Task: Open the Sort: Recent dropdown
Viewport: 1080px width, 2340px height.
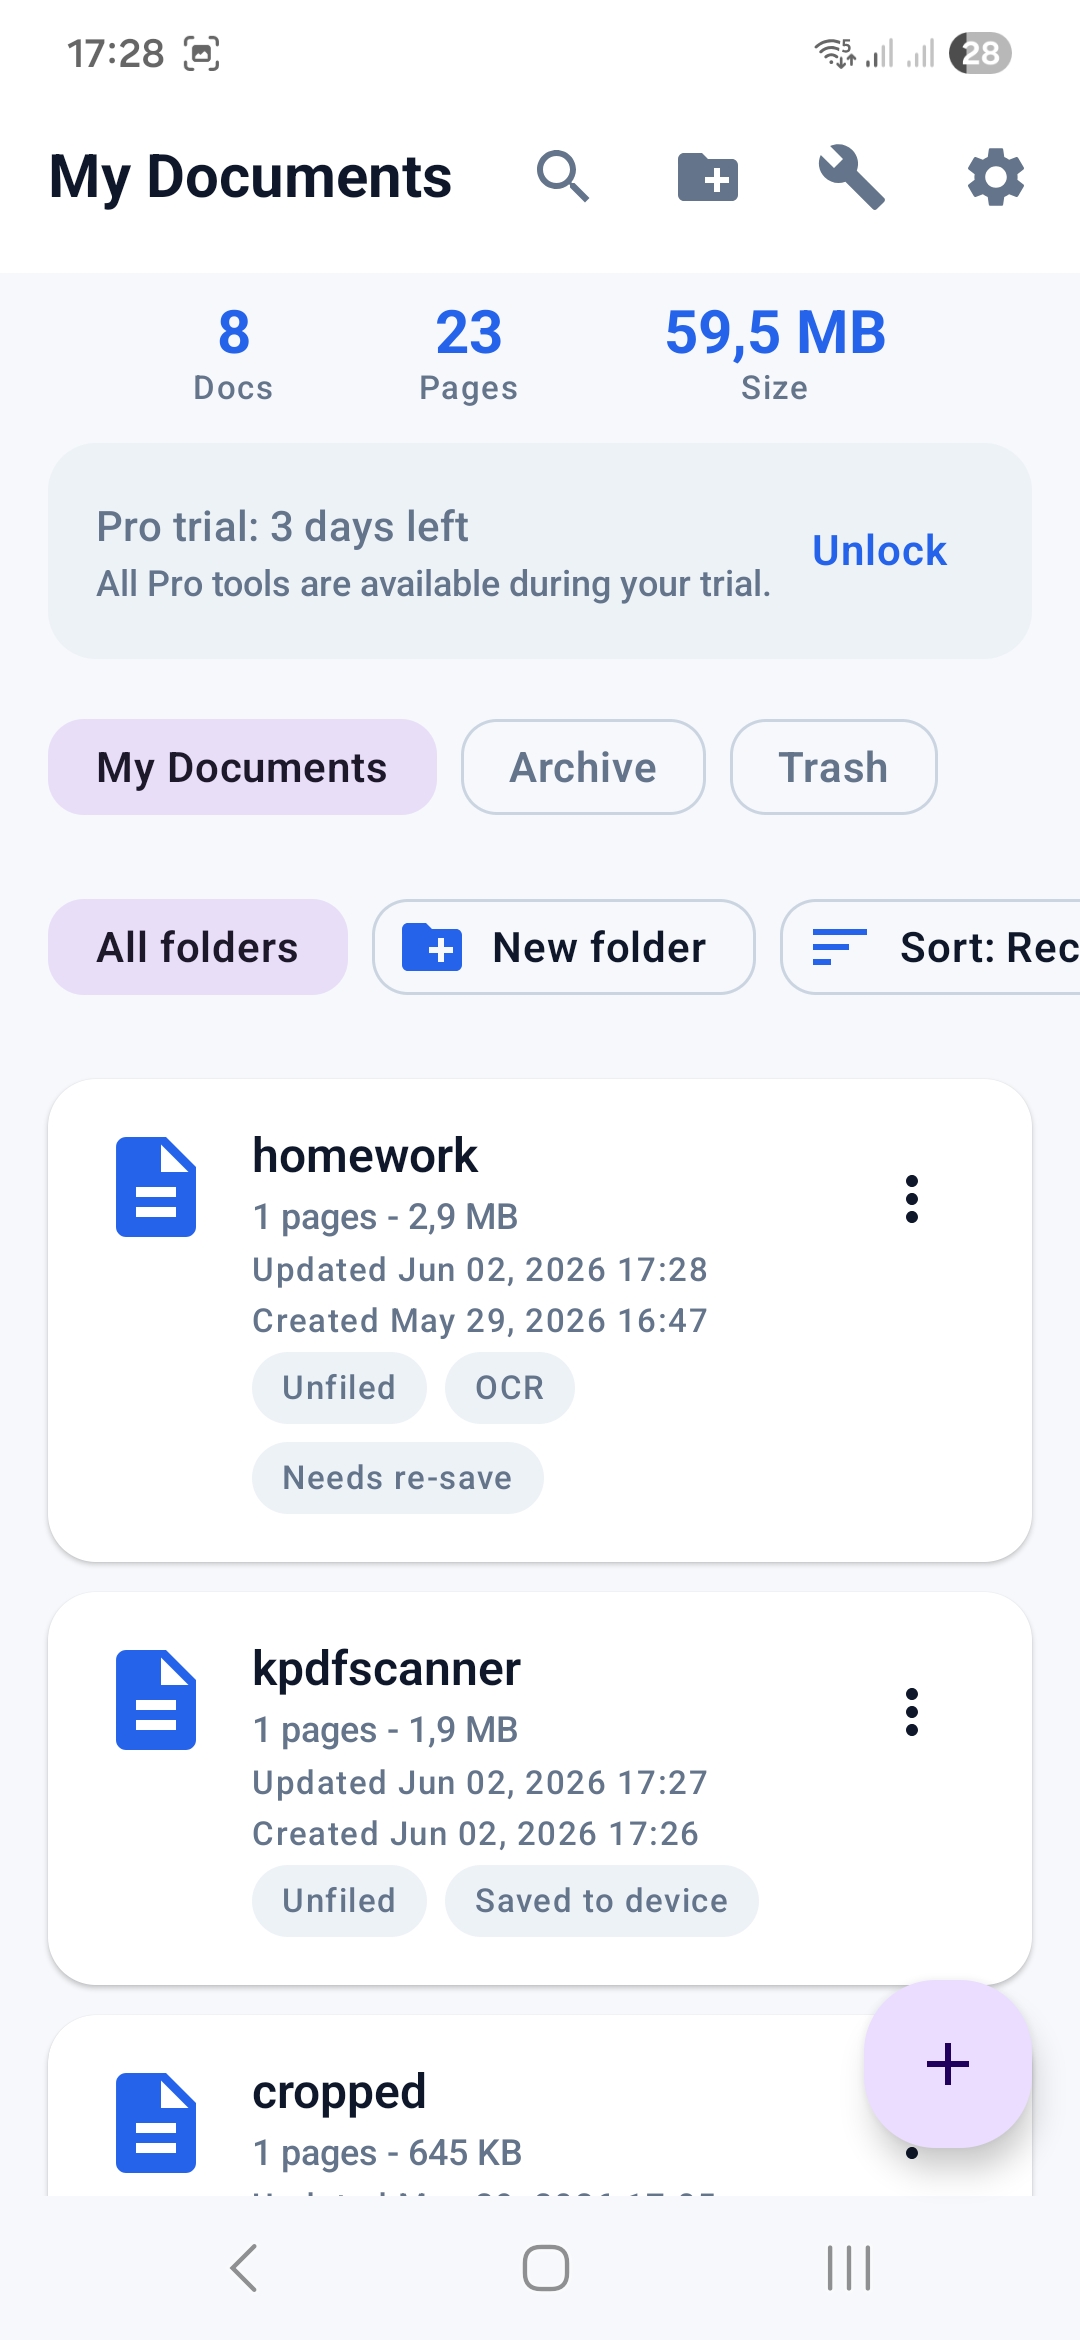Action: point(930,947)
